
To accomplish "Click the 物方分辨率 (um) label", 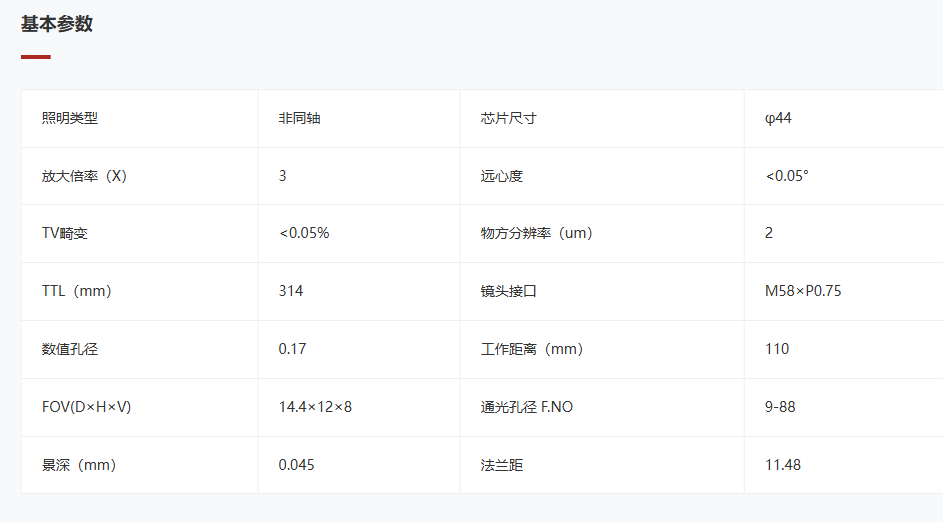I will click(536, 233).
